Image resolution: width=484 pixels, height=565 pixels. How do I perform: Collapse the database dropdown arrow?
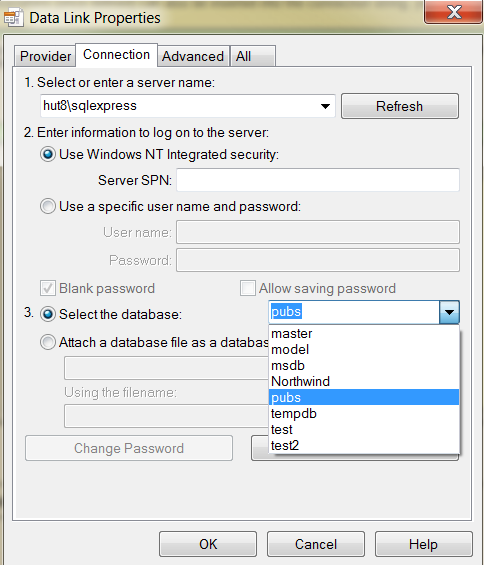(x=449, y=312)
